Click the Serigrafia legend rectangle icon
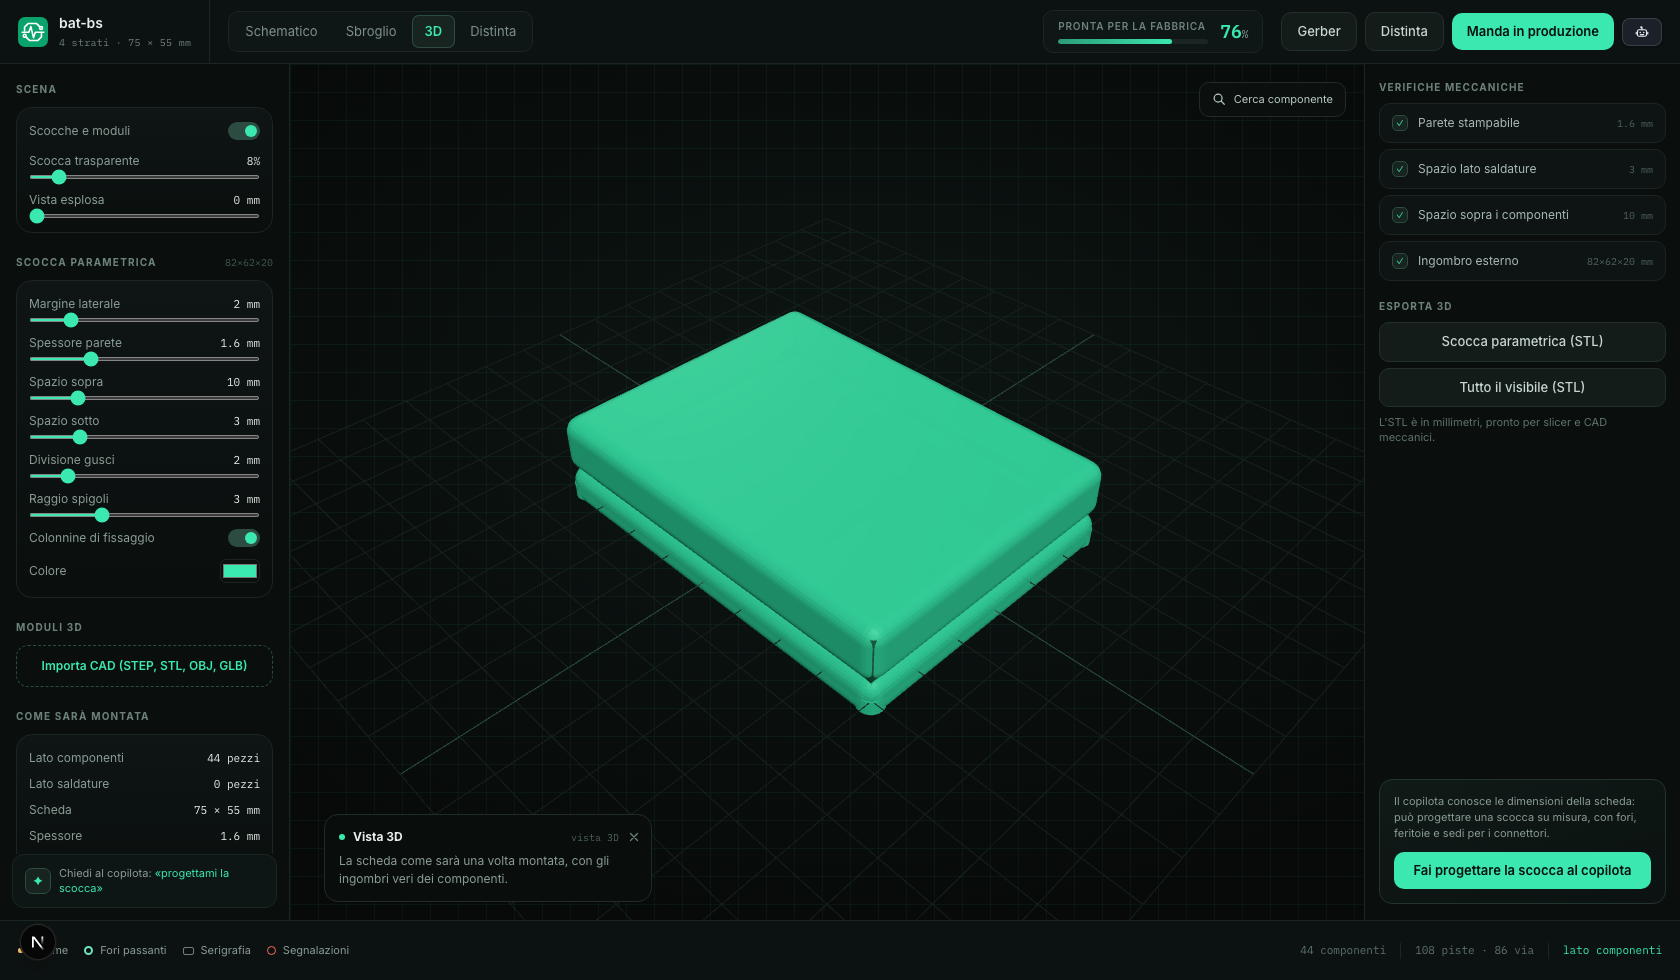The height and width of the screenshot is (980, 1680). 188,951
